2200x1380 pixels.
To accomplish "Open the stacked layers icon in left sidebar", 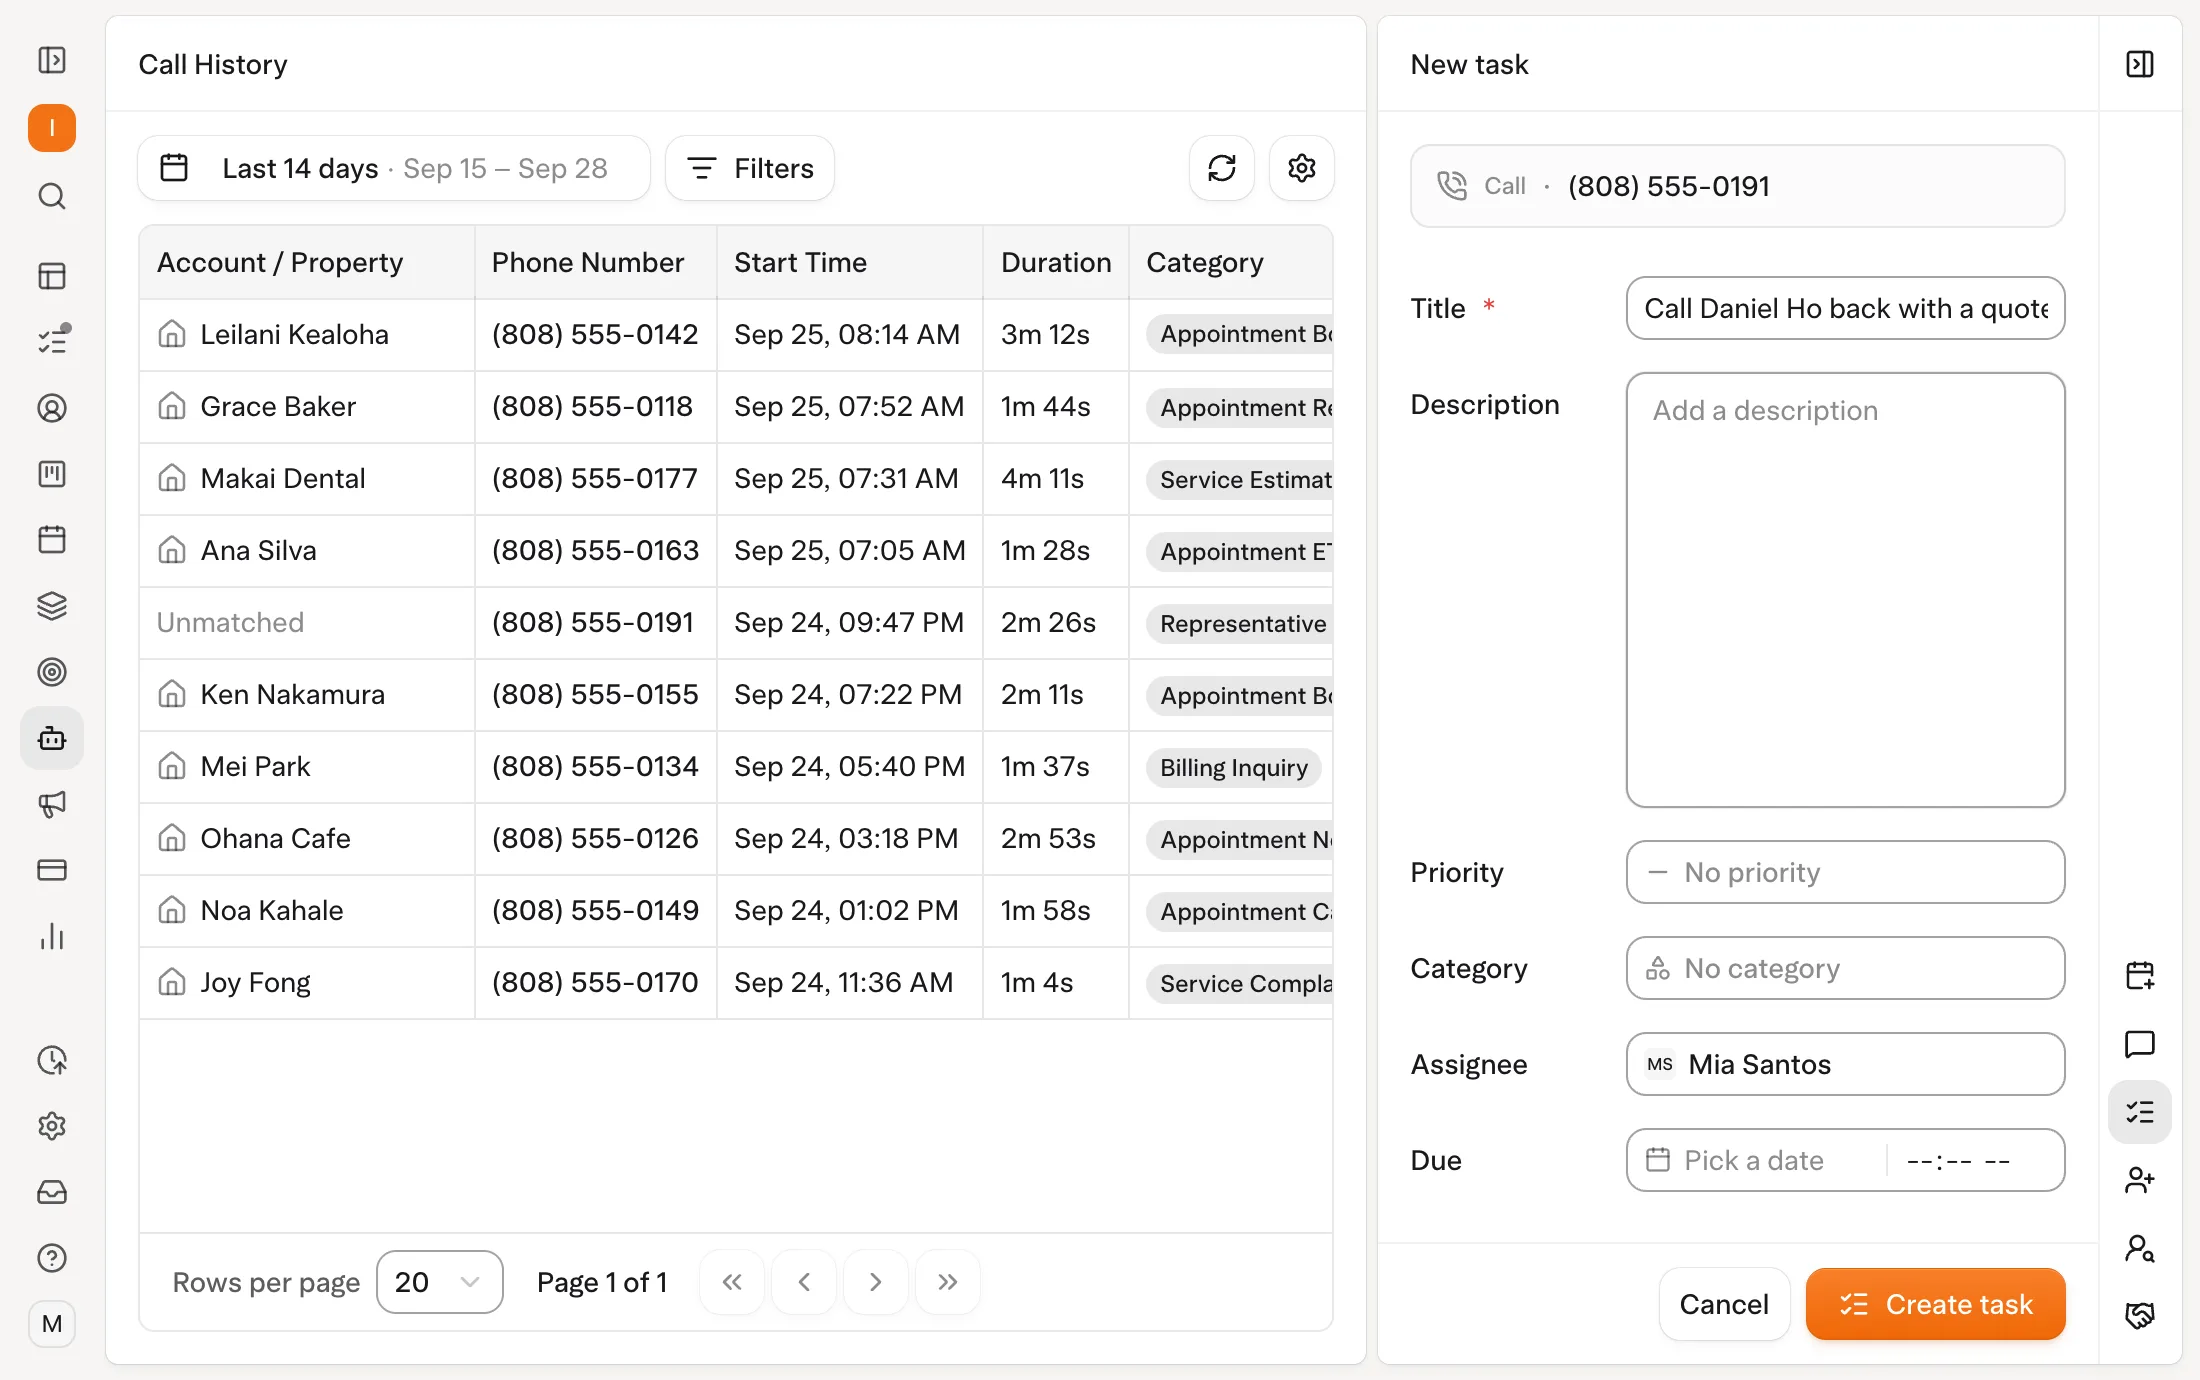I will tap(52, 606).
